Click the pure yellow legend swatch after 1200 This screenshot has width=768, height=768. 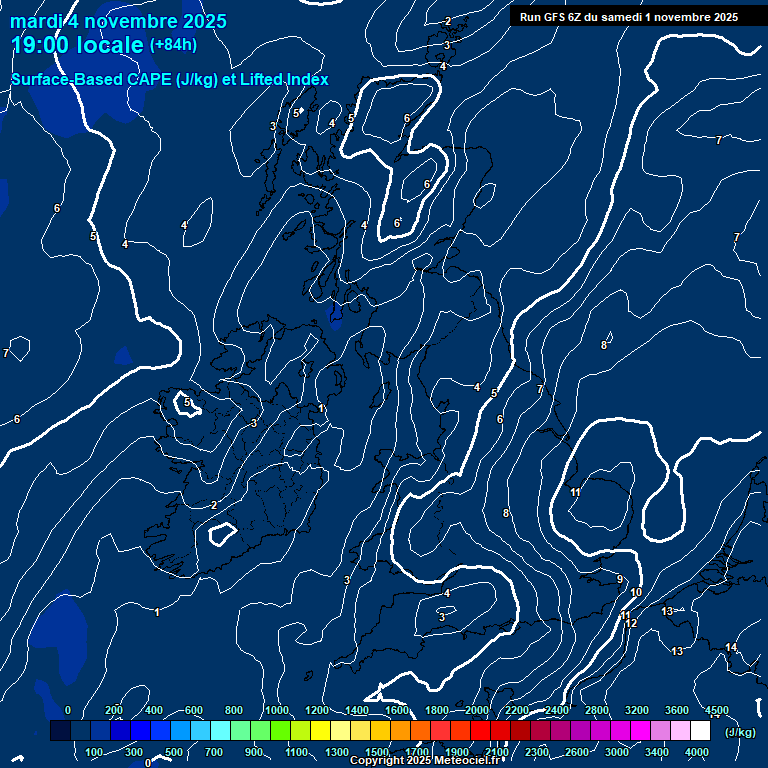(x=320, y=730)
